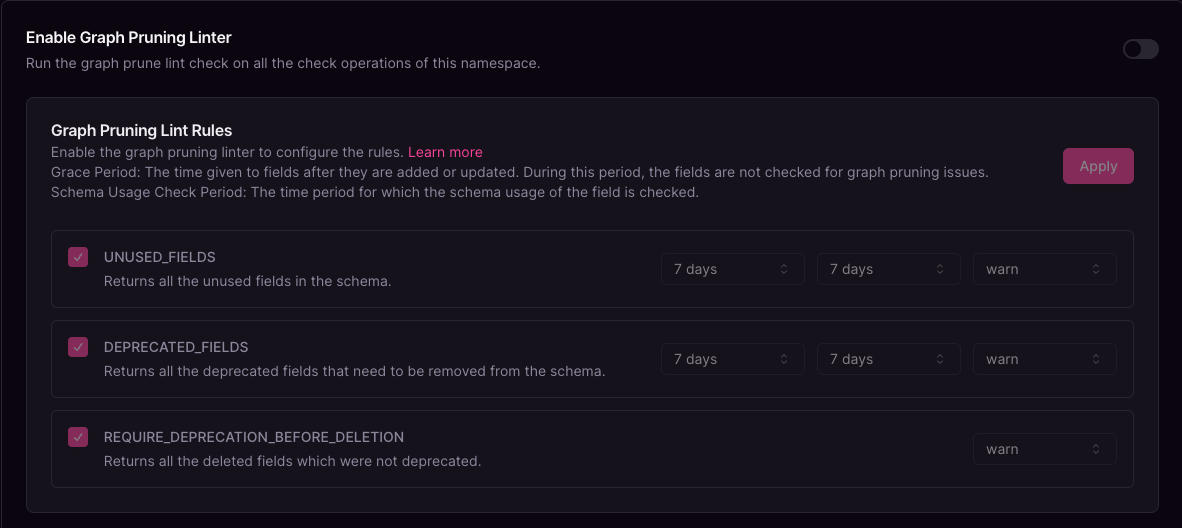The image size is (1182, 528).
Task: Open UNUSED_FIELDS first 7 days dropdown
Action: coord(733,269)
